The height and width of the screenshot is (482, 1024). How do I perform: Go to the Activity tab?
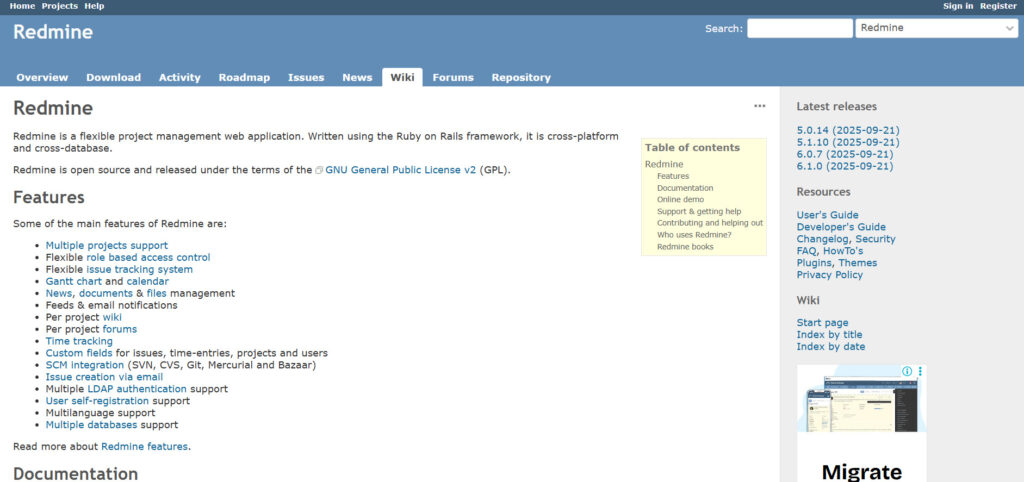coord(180,77)
